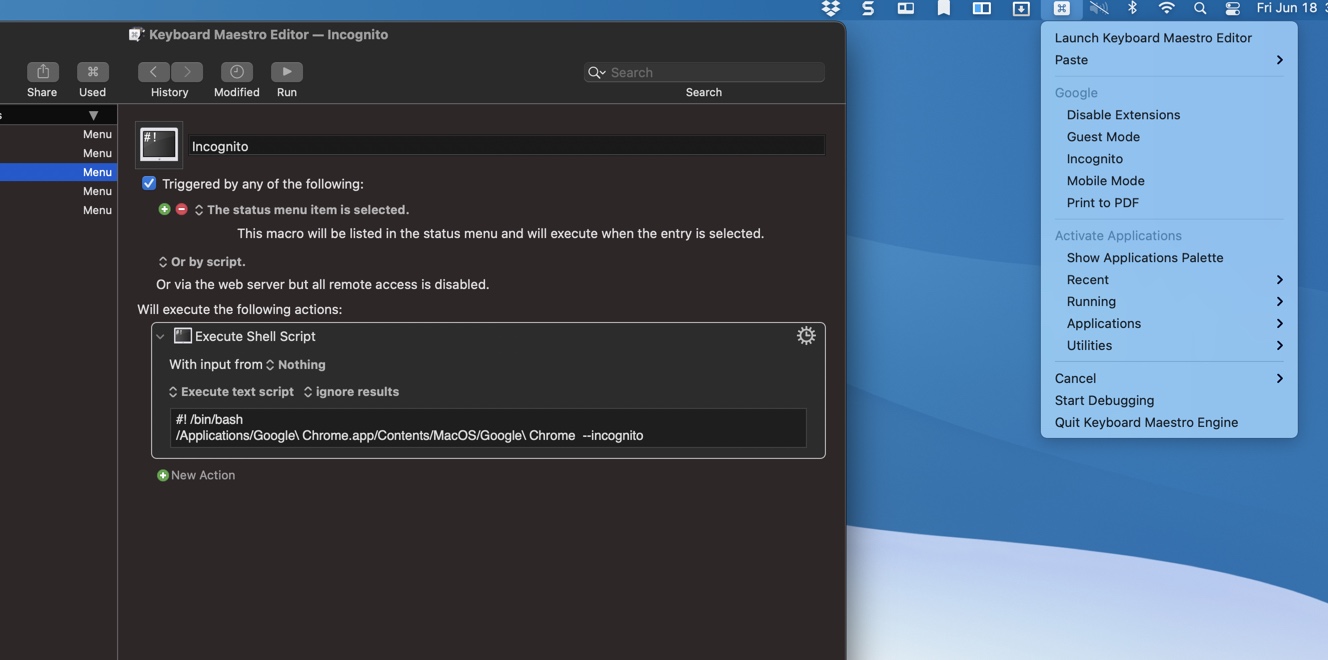Expand the Utilities submenu
The height and width of the screenshot is (660, 1328).
[1168, 346]
